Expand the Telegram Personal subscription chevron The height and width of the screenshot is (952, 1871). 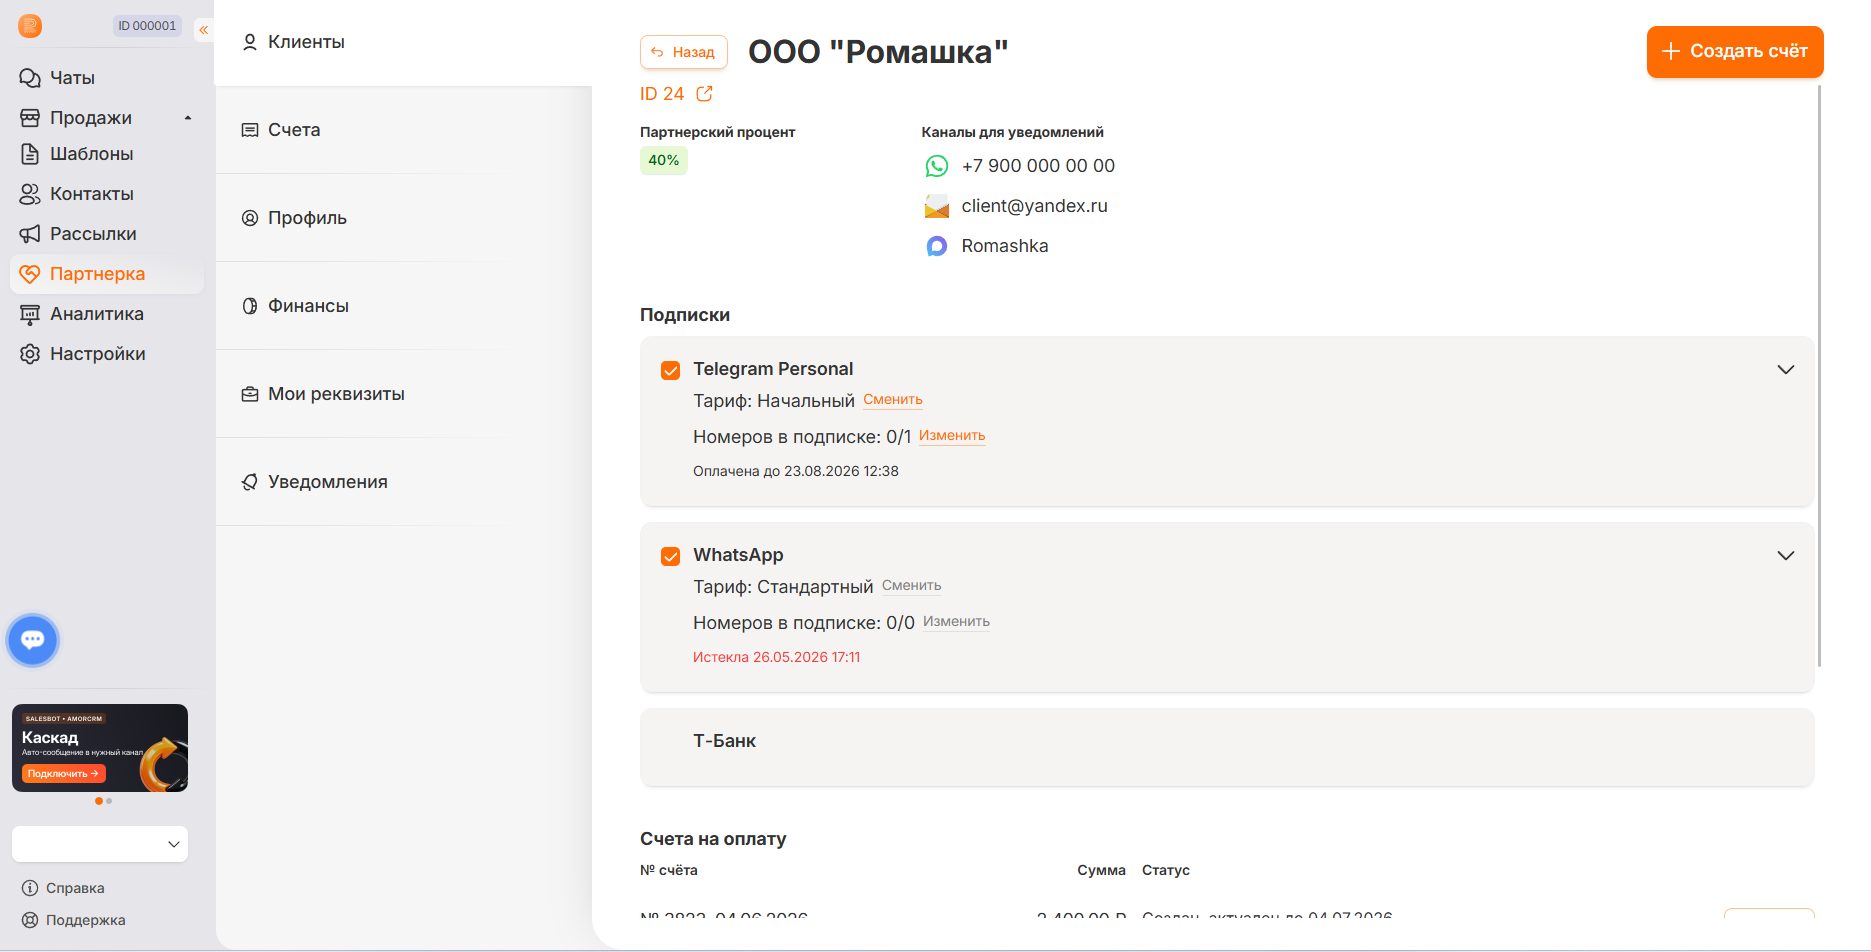pyautogui.click(x=1786, y=370)
